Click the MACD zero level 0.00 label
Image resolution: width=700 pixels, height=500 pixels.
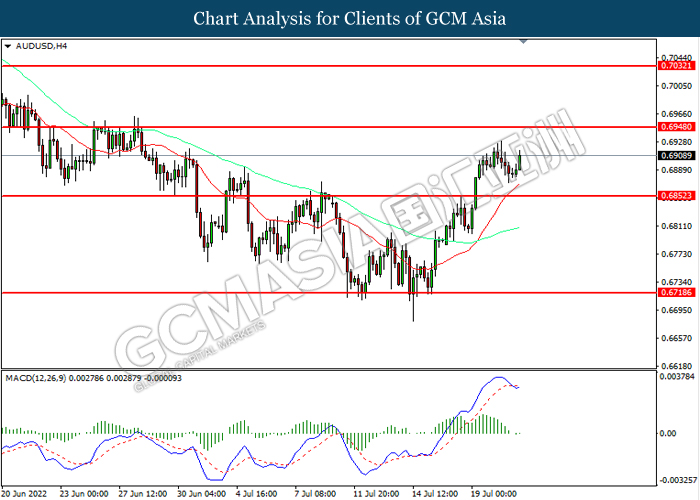[668, 433]
